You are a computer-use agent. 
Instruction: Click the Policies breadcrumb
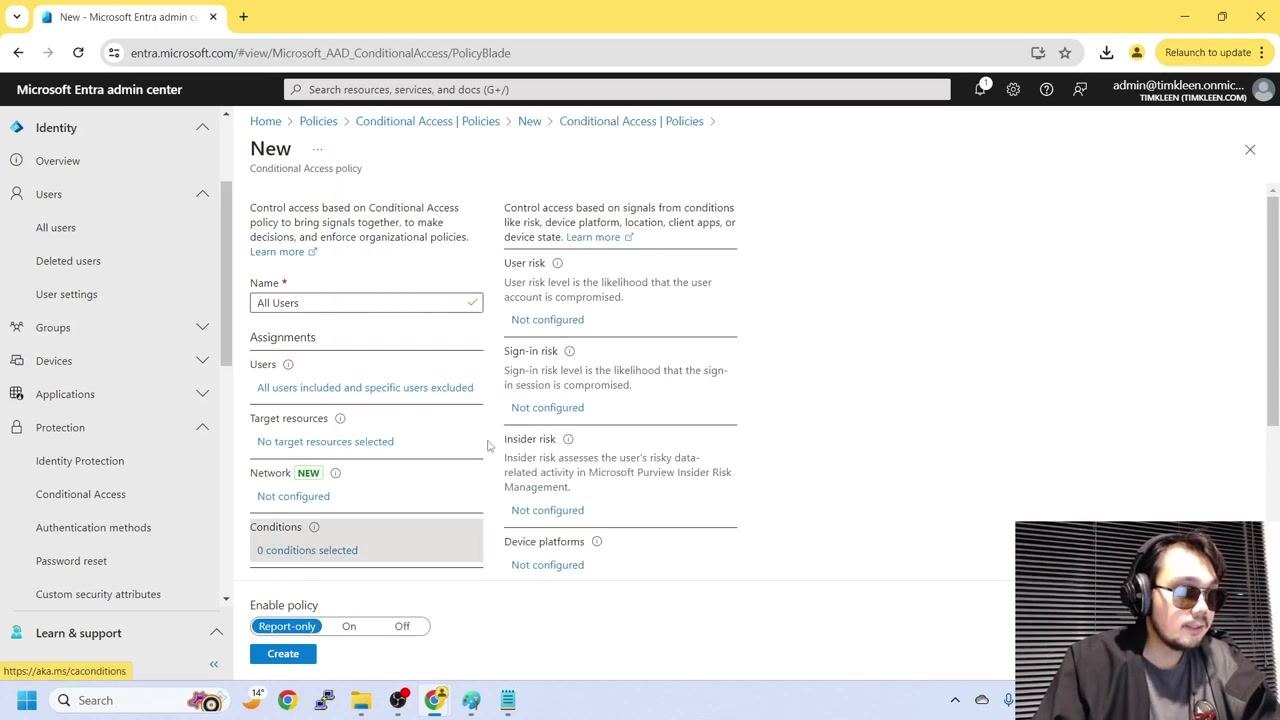[x=318, y=121]
